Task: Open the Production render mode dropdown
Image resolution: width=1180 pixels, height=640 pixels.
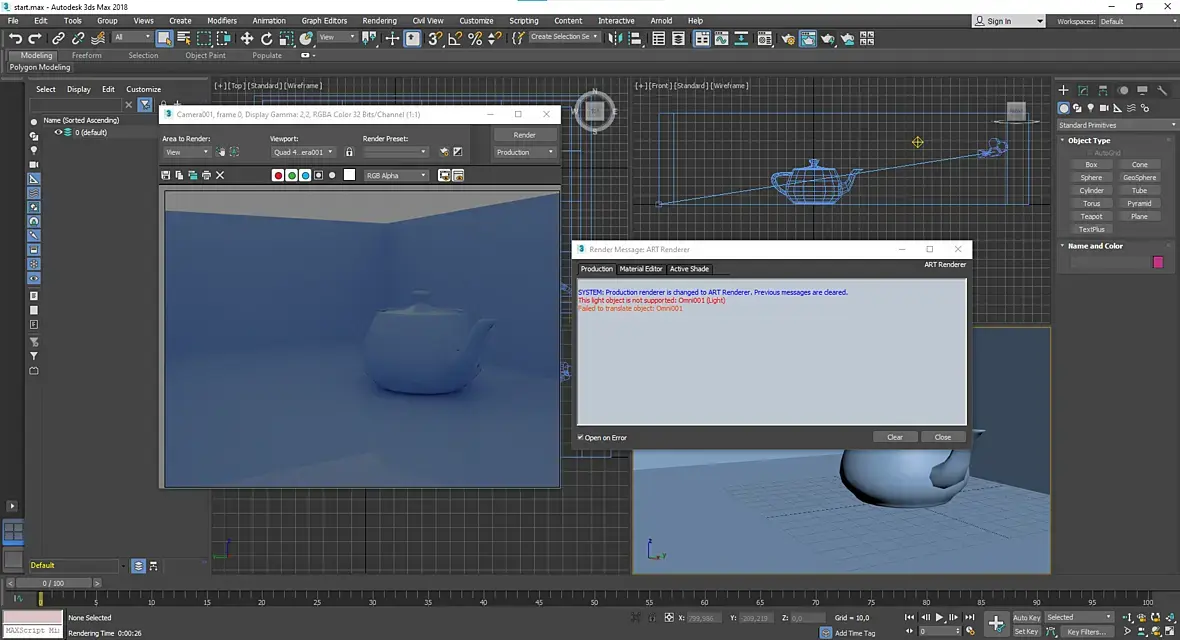Action: pos(525,152)
